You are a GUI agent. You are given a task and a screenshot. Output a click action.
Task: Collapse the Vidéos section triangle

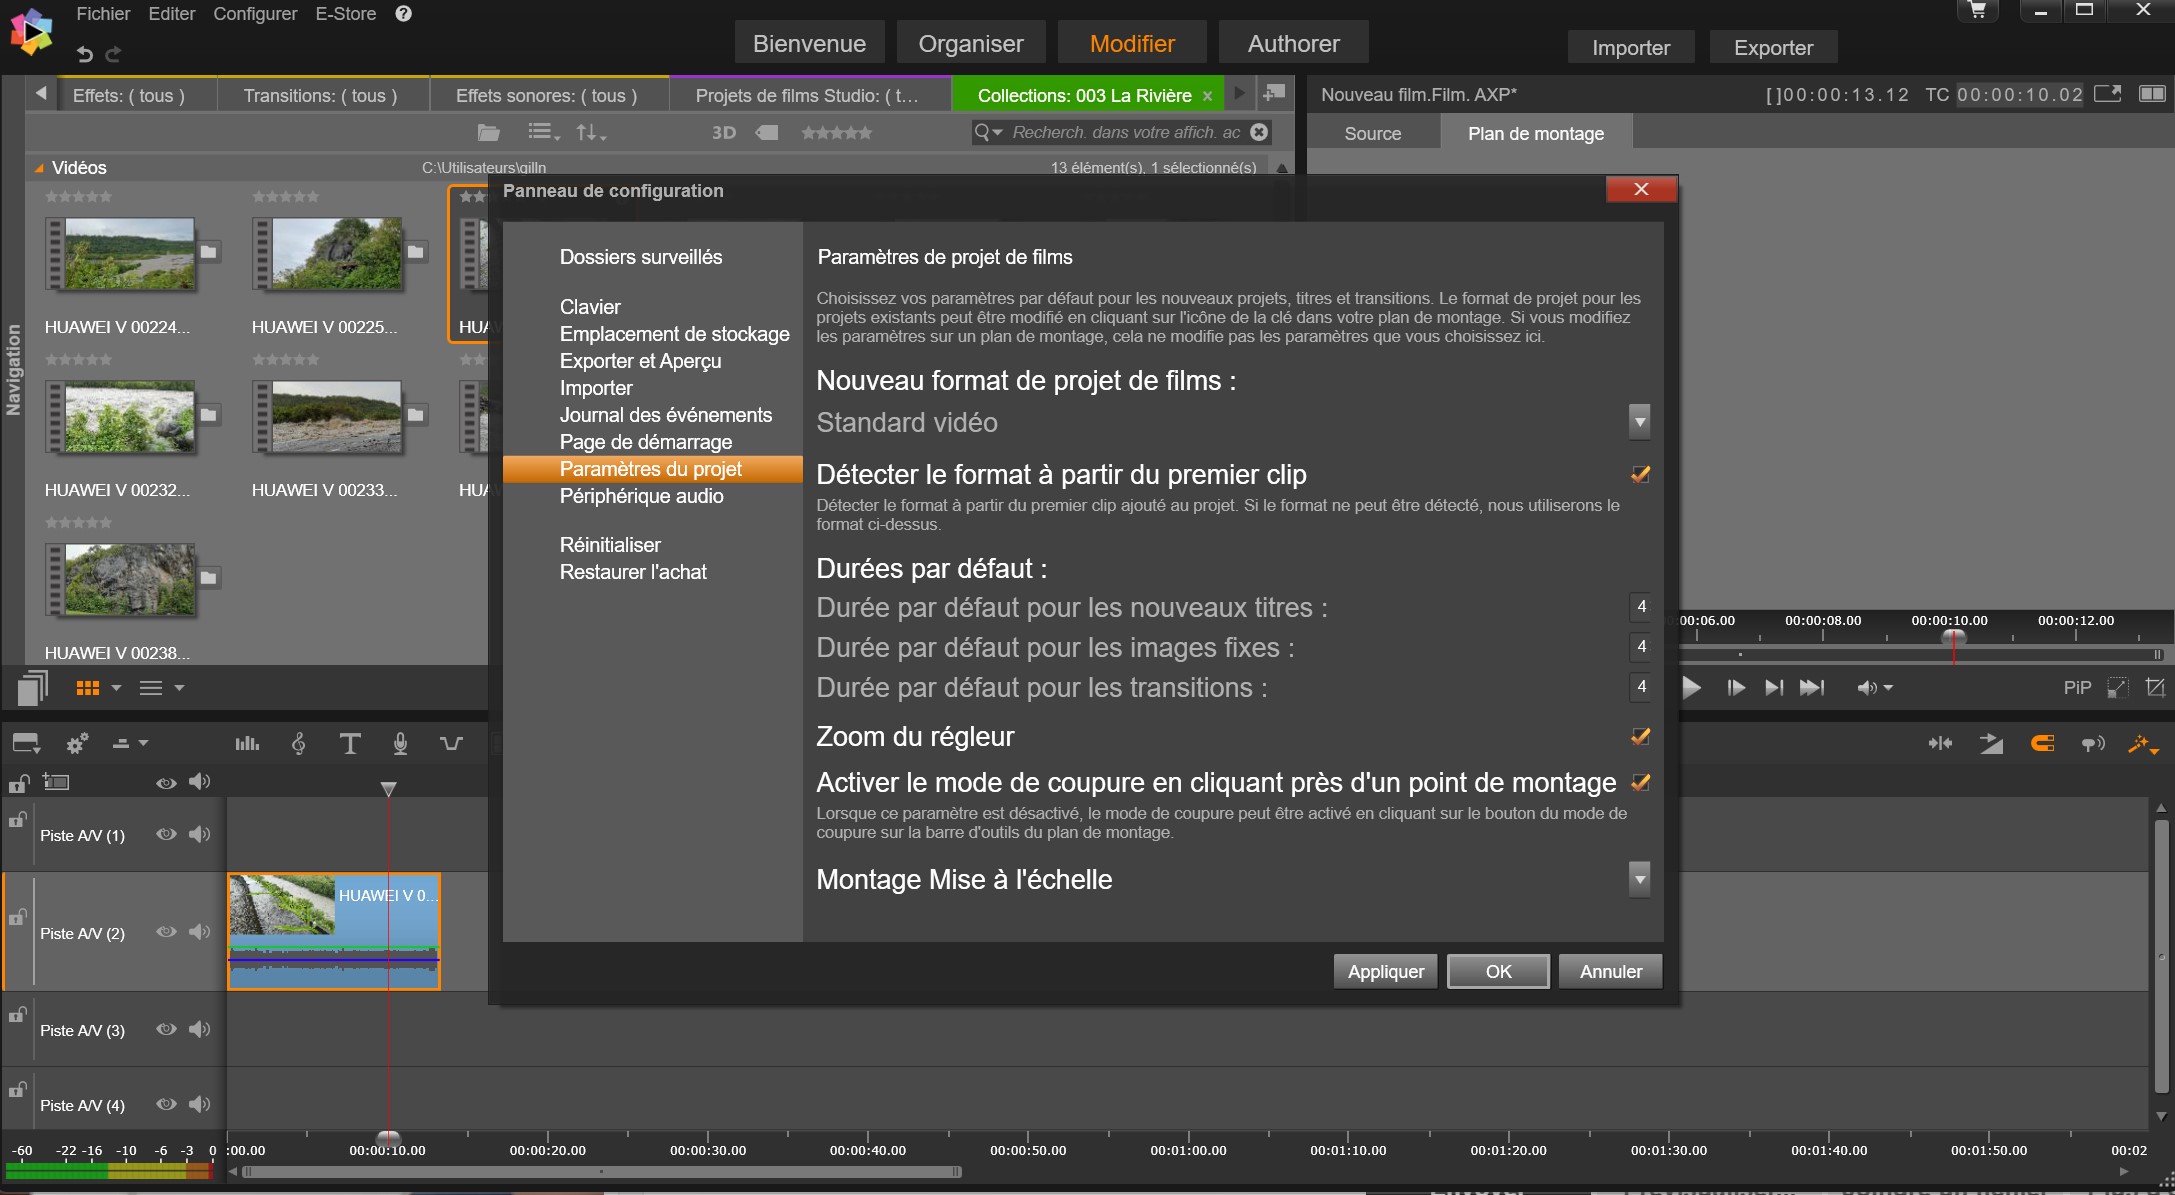tap(39, 168)
